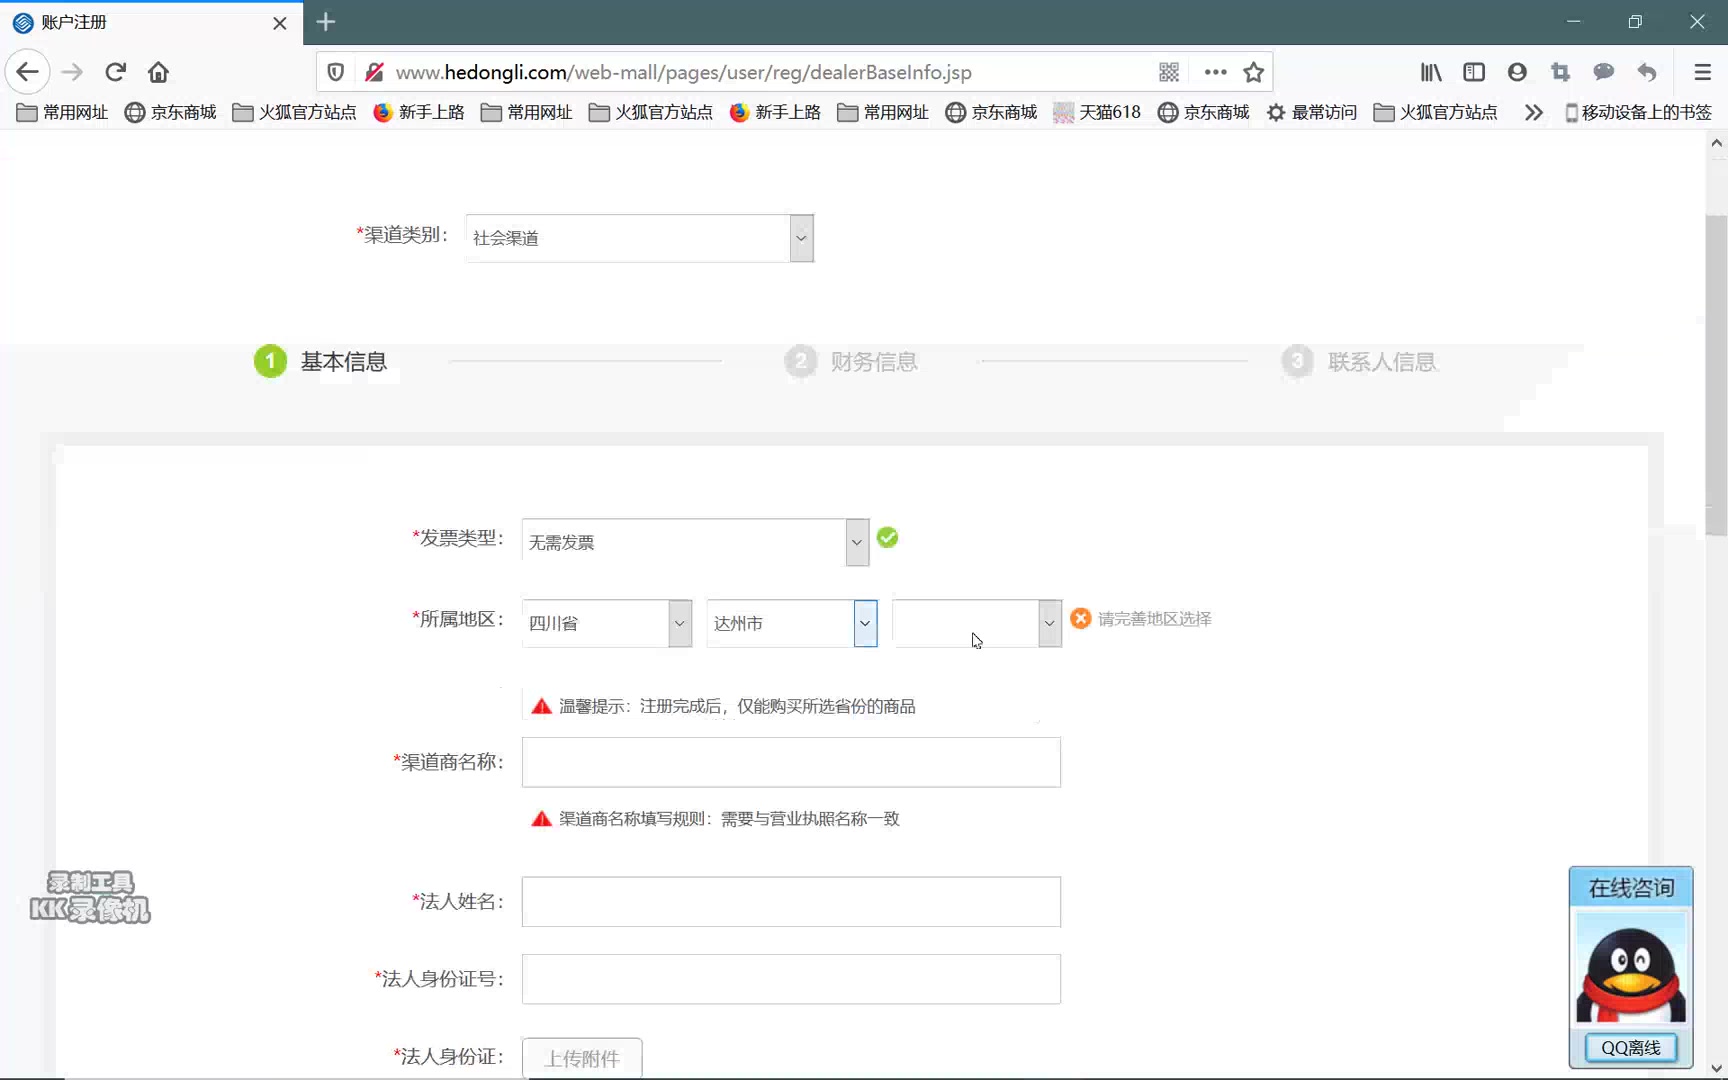Viewport: 1728px width, 1080px height.
Task: Open the first 常用网址 bookmark folder
Action: click(x=62, y=112)
